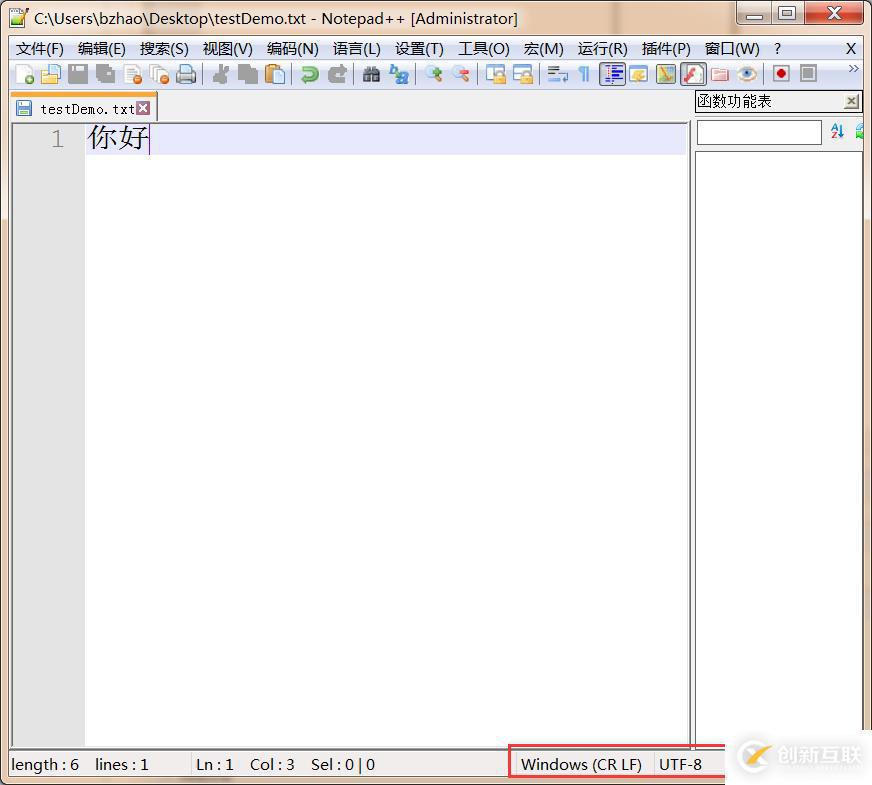Screen dimensions: 872x785
Task: Toggle word wrap from the toolbar
Action: tap(557, 73)
